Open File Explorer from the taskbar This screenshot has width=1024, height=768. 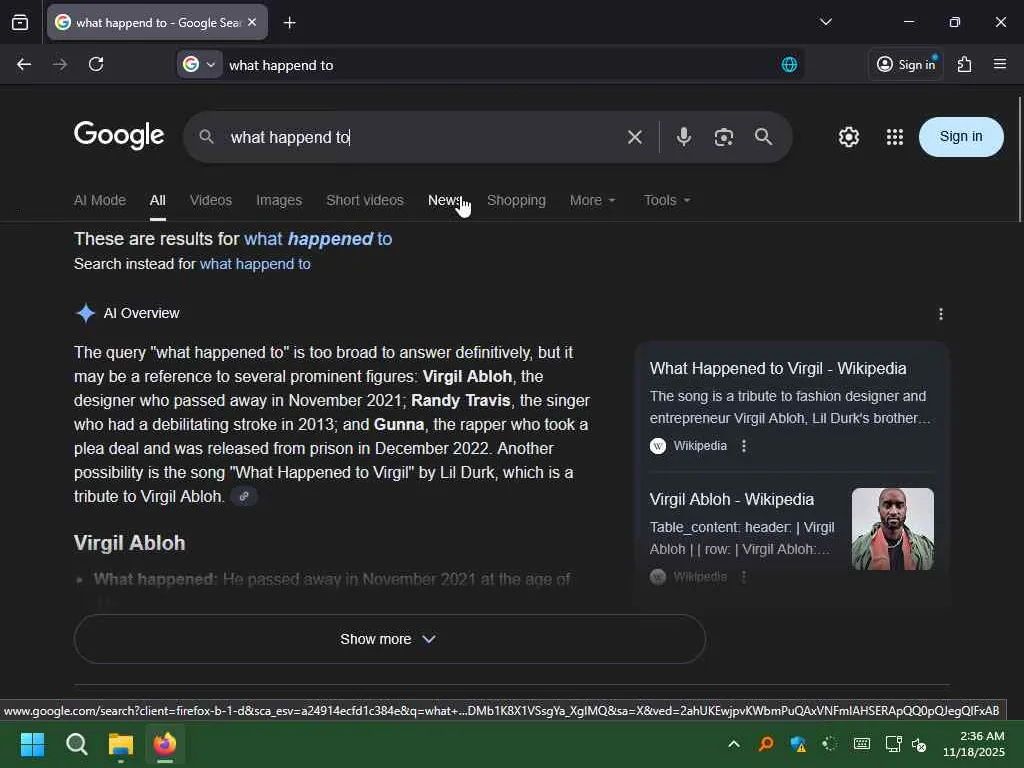121,744
